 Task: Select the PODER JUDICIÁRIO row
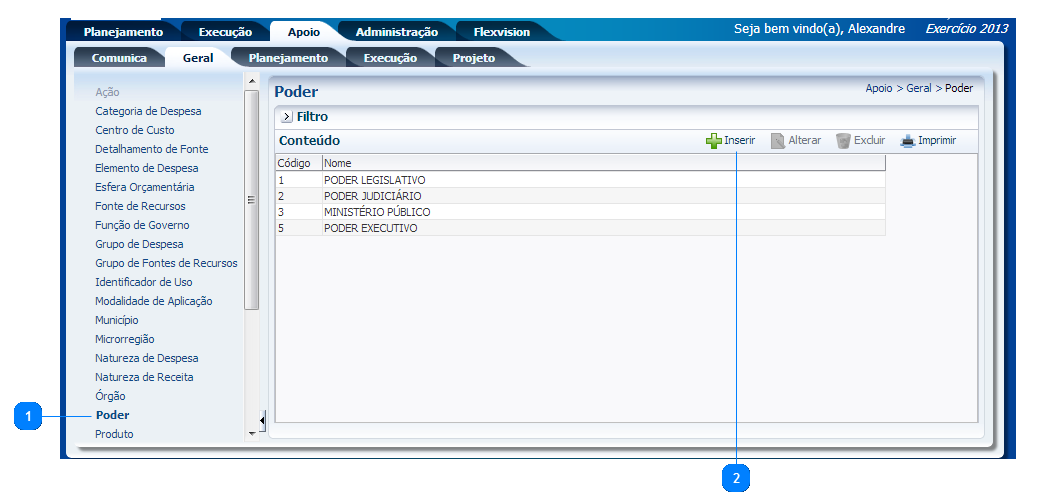click(x=372, y=196)
